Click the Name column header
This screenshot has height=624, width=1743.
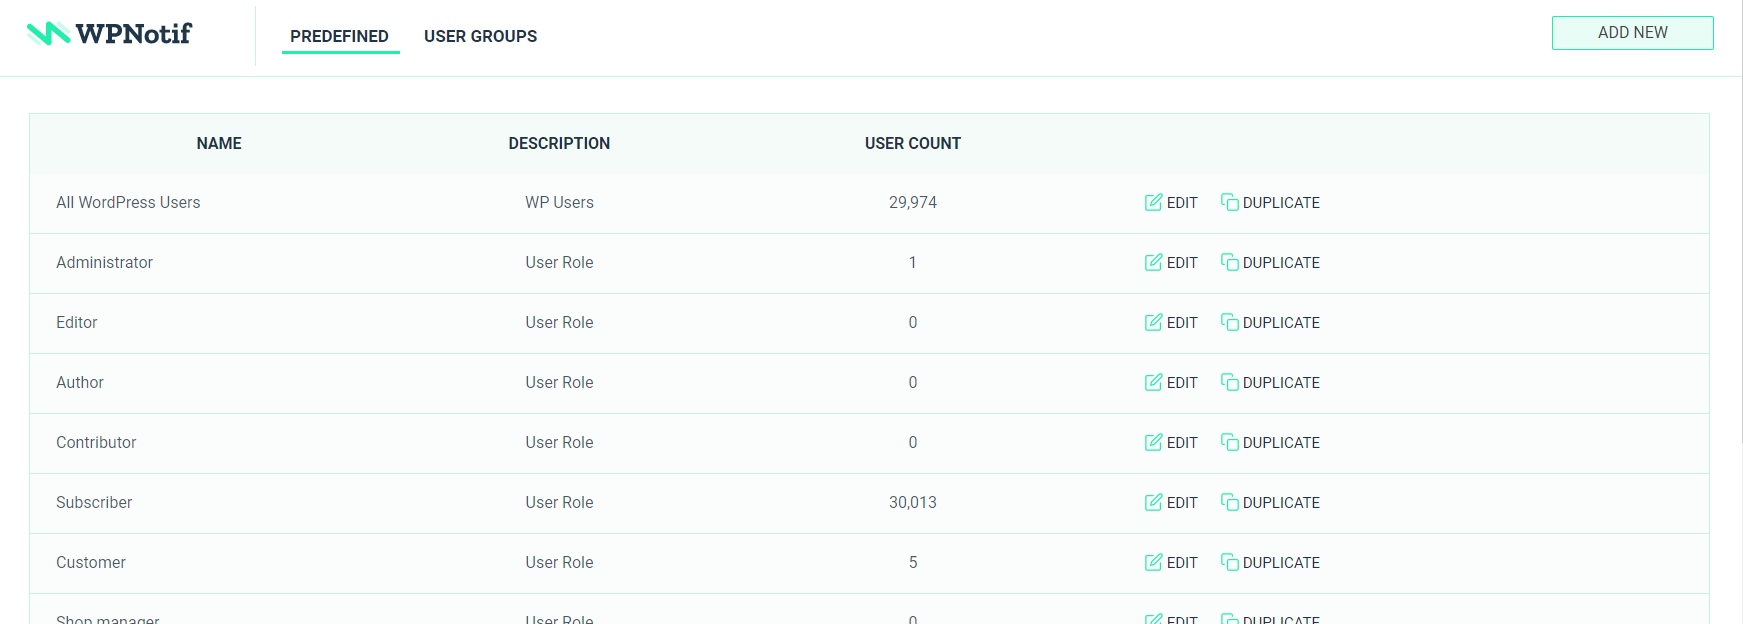(219, 143)
